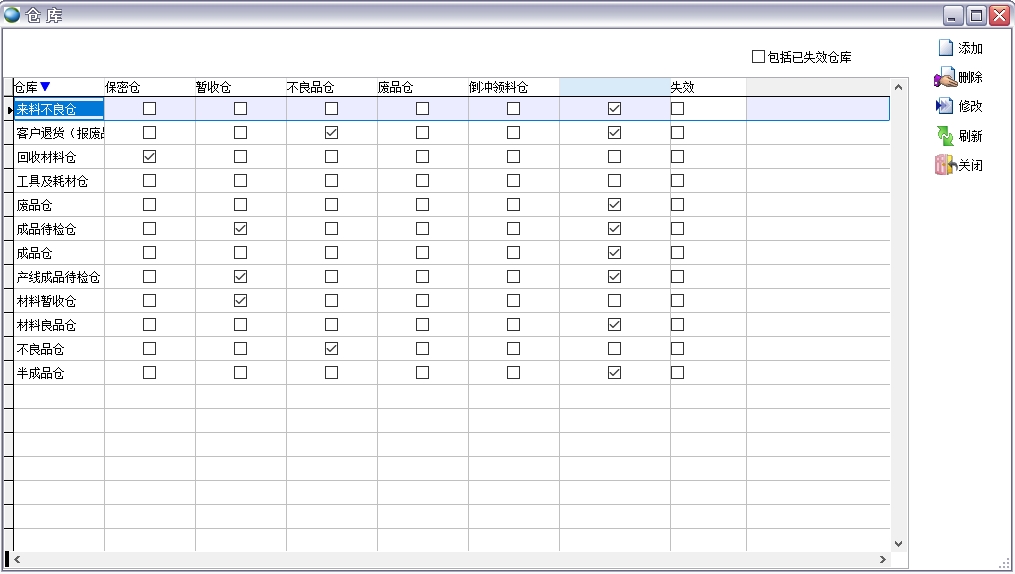1015x574 pixels.
Task: Maximize the 仓库 window
Action: pyautogui.click(x=976, y=14)
